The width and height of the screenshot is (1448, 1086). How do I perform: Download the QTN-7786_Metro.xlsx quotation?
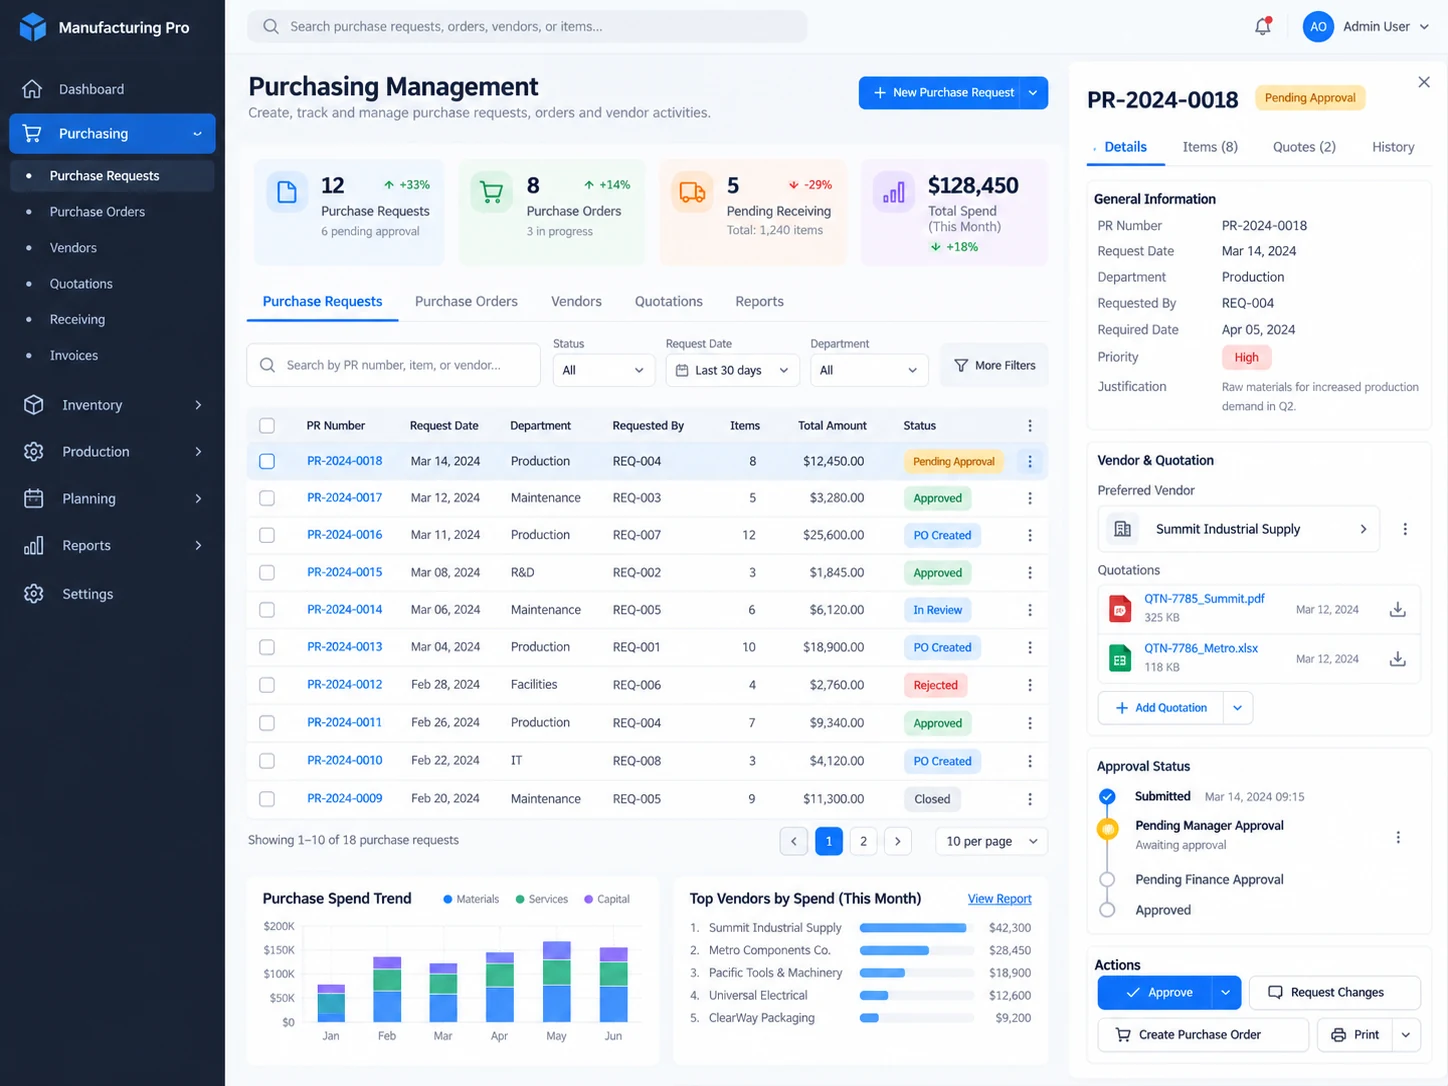coord(1398,659)
